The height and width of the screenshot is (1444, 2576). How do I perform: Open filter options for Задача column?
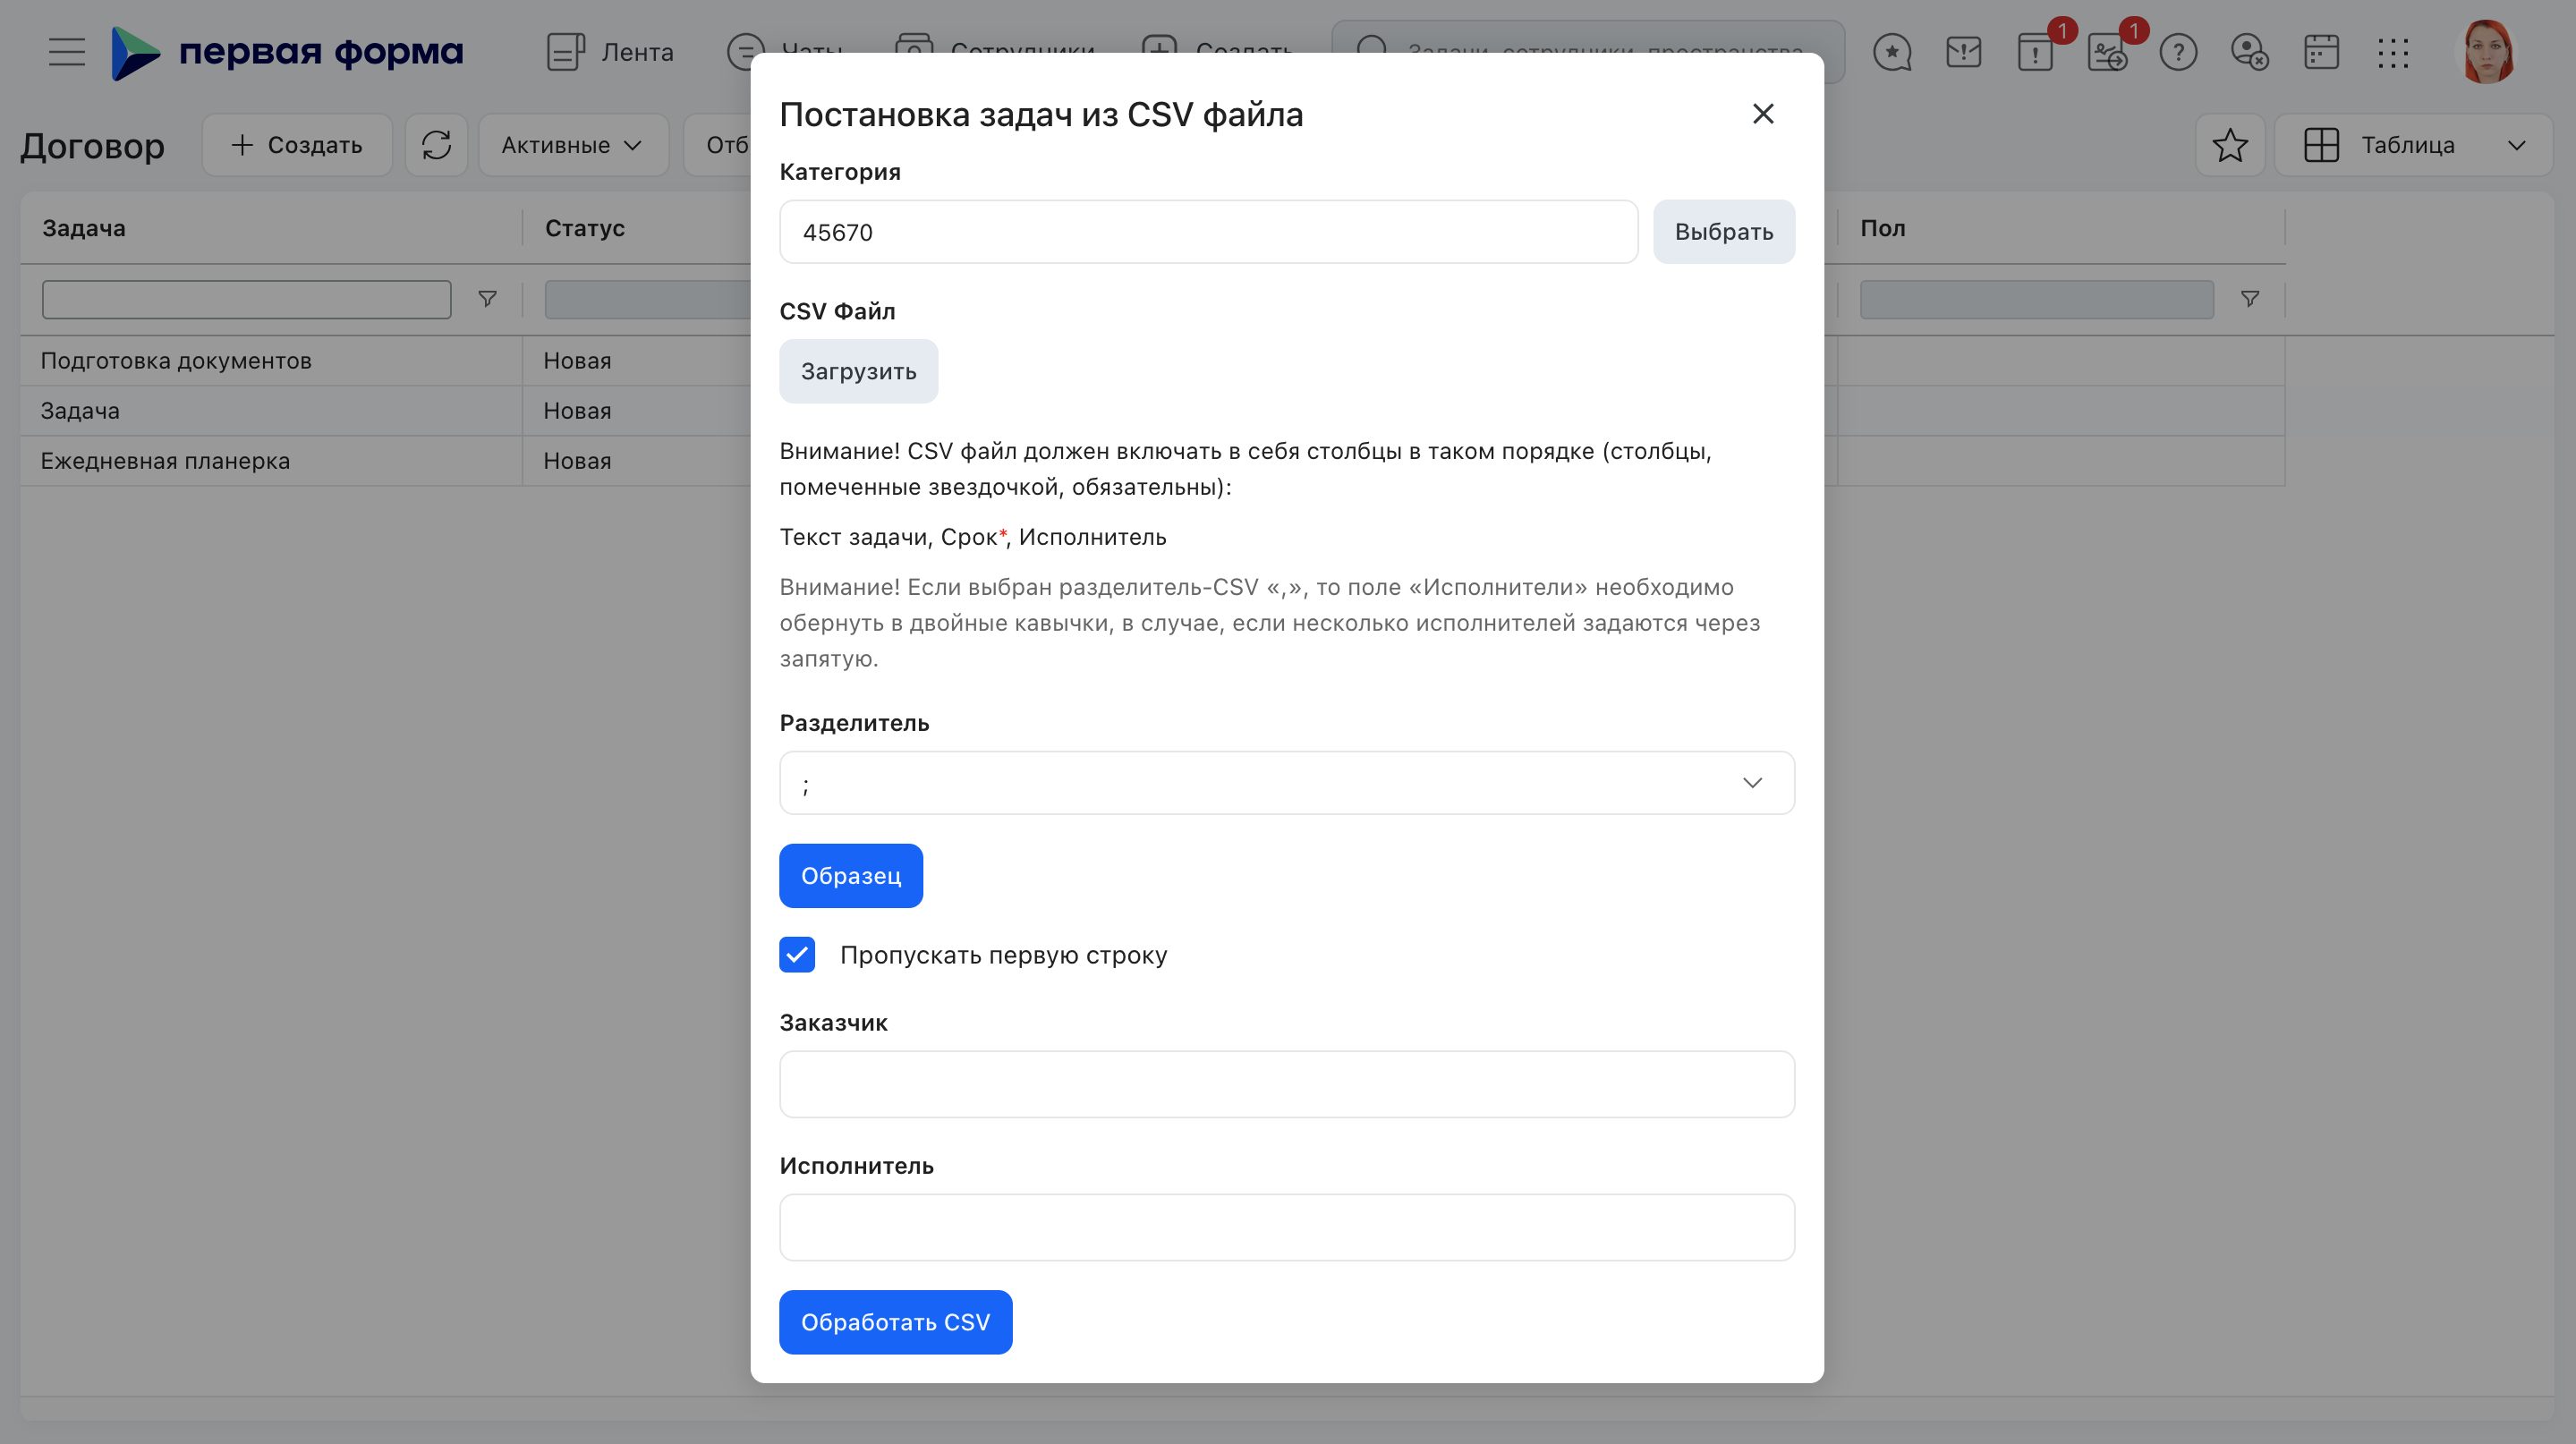click(487, 299)
